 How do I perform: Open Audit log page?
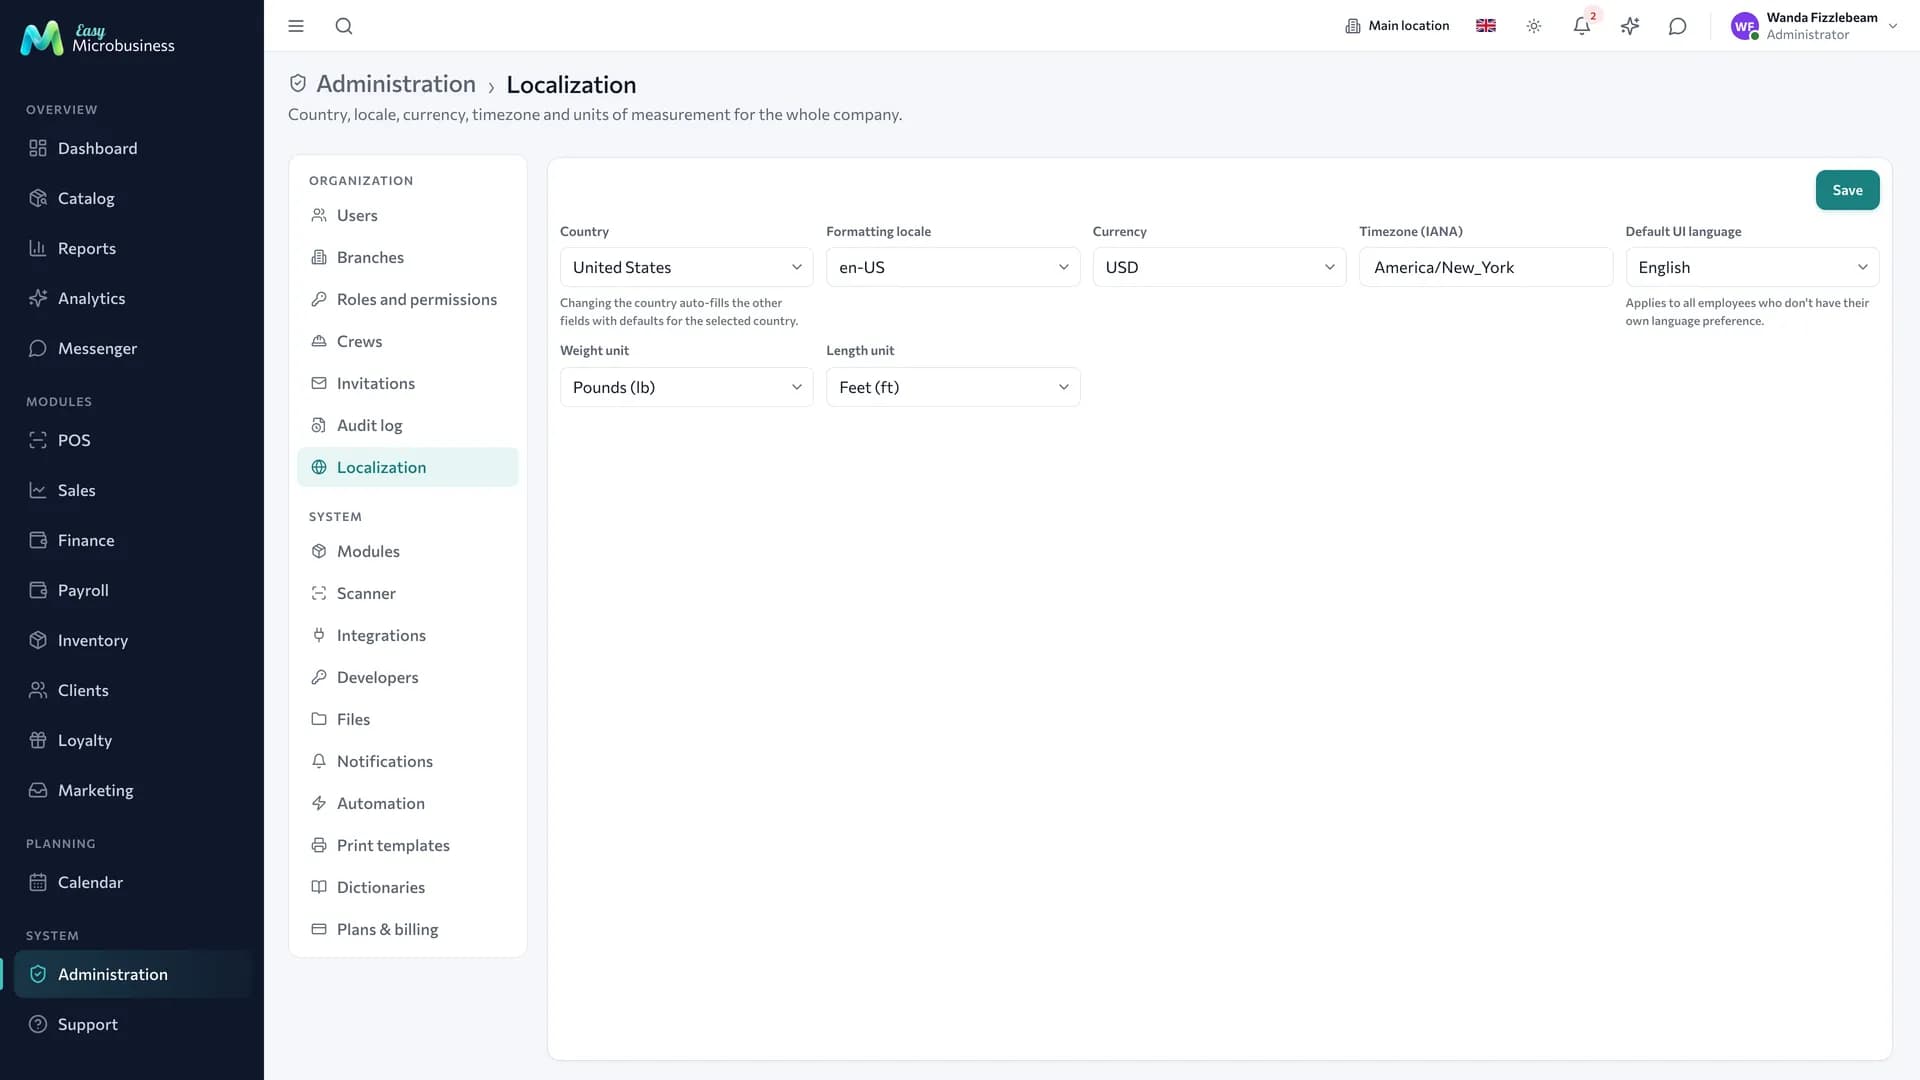pyautogui.click(x=408, y=425)
